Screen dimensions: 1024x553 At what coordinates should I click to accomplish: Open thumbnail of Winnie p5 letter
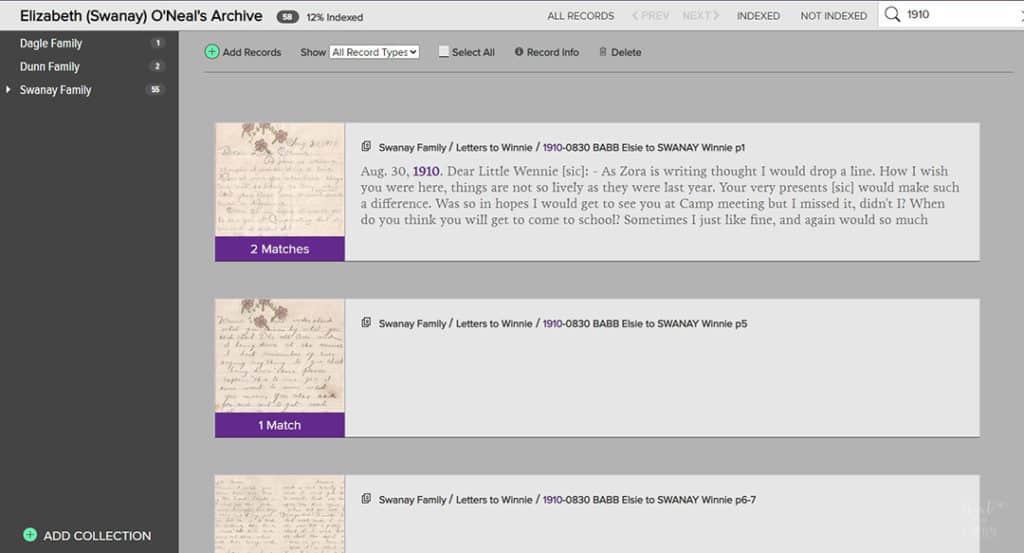[x=280, y=355]
